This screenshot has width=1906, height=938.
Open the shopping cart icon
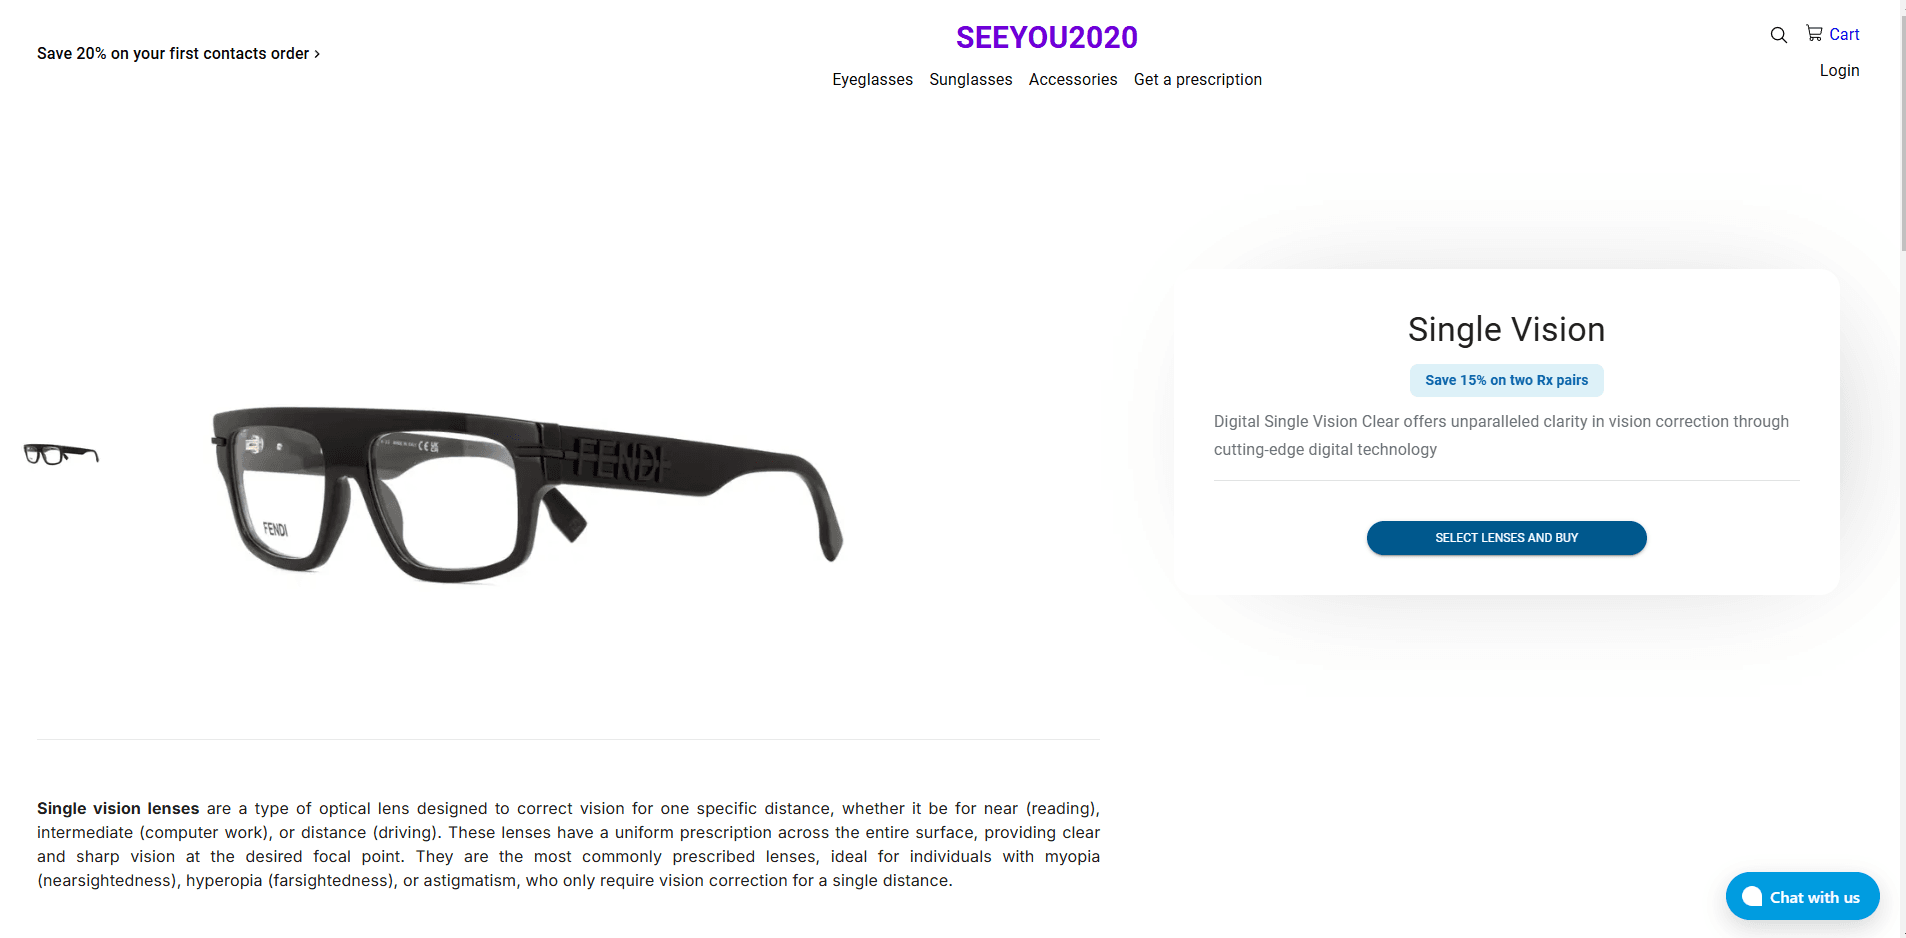(x=1814, y=33)
